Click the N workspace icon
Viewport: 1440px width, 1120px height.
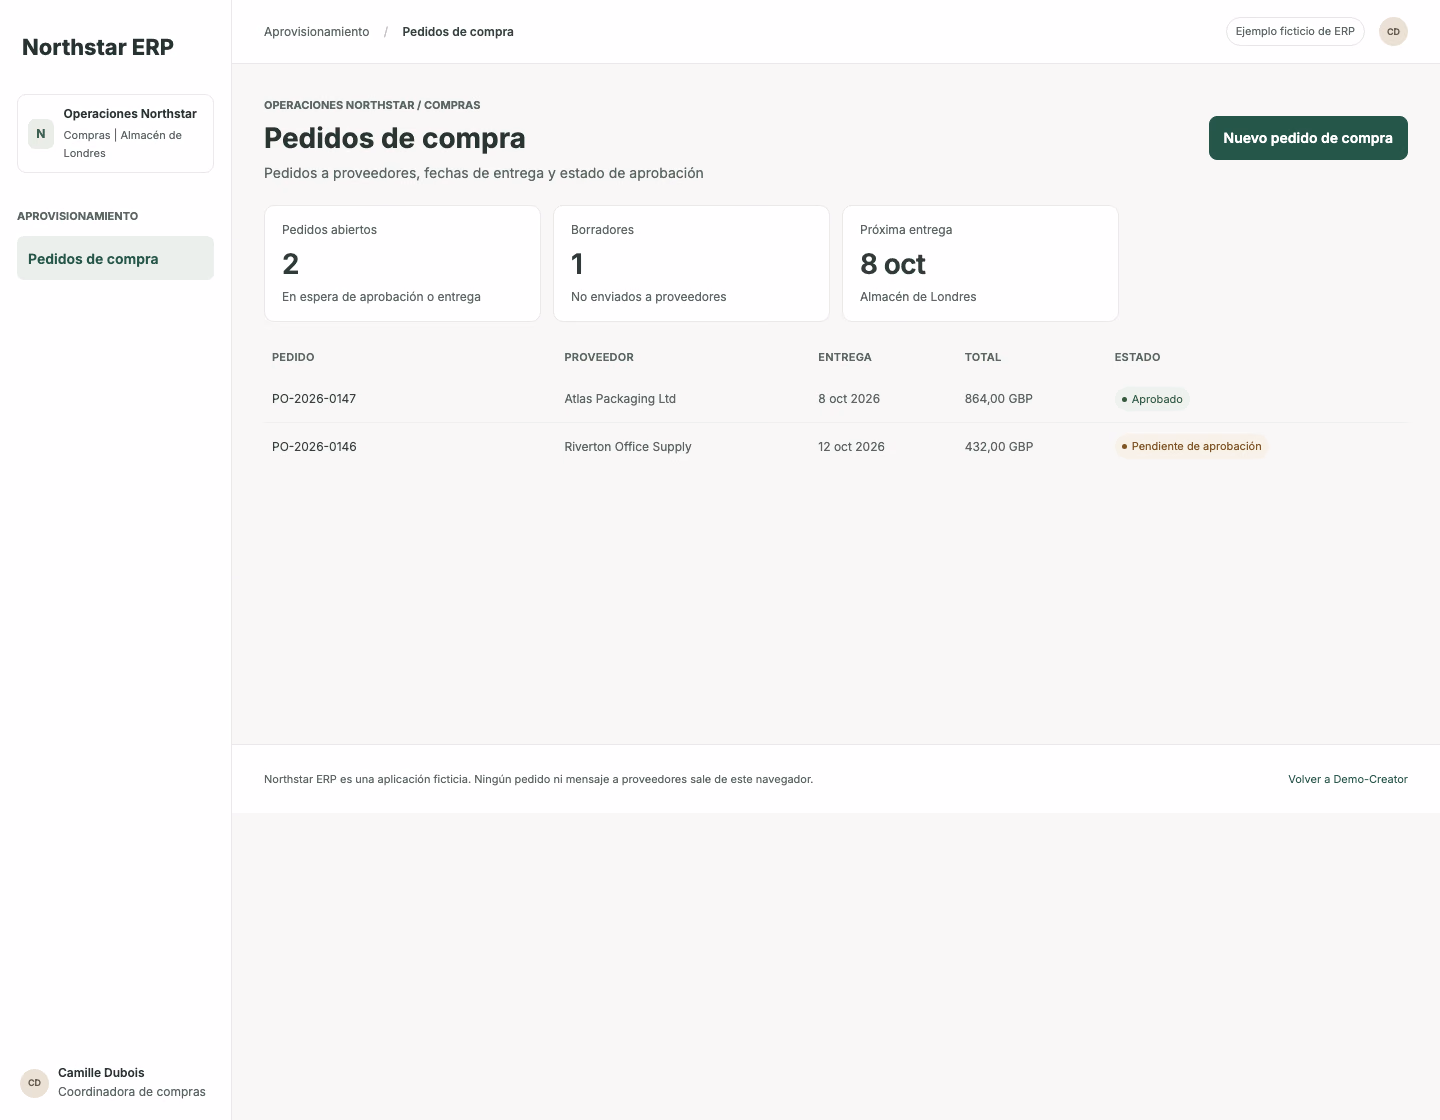pyautogui.click(x=40, y=134)
